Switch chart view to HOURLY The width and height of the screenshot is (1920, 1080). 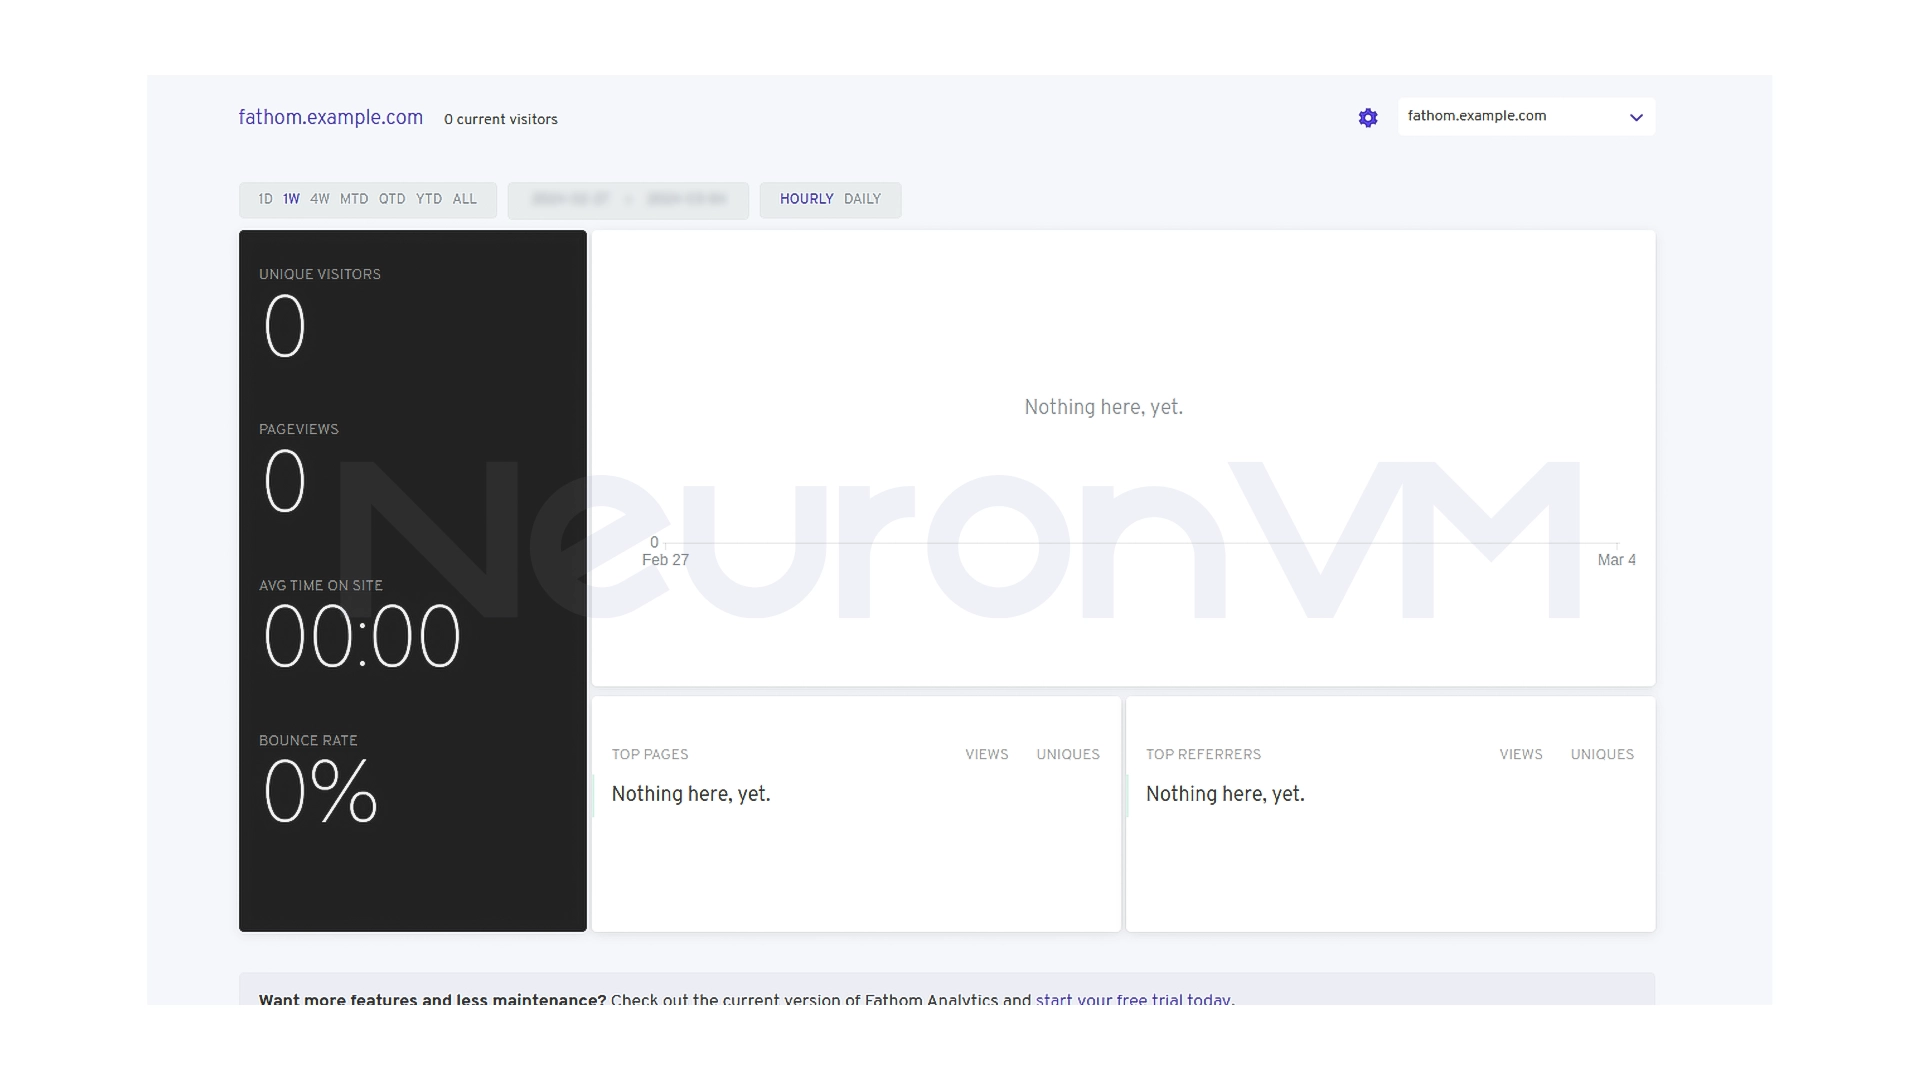click(805, 199)
